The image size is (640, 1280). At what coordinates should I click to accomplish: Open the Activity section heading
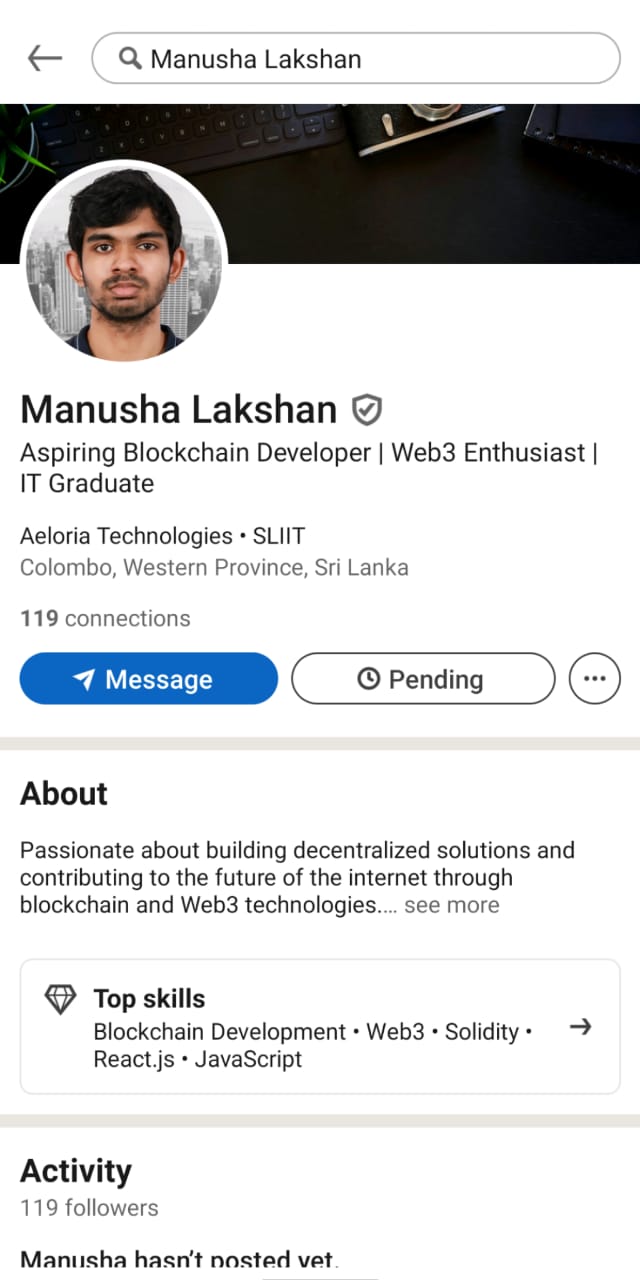point(76,1171)
